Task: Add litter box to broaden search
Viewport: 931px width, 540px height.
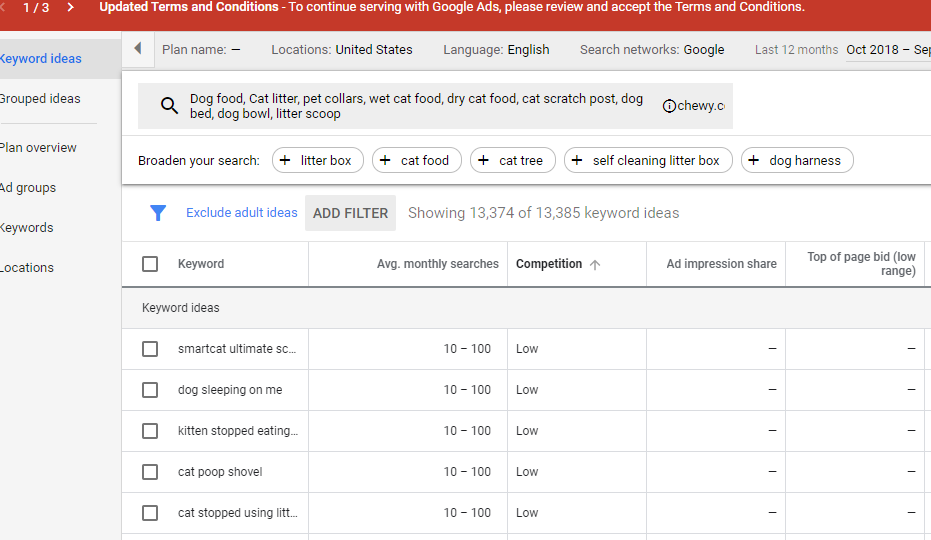Action: click(318, 160)
